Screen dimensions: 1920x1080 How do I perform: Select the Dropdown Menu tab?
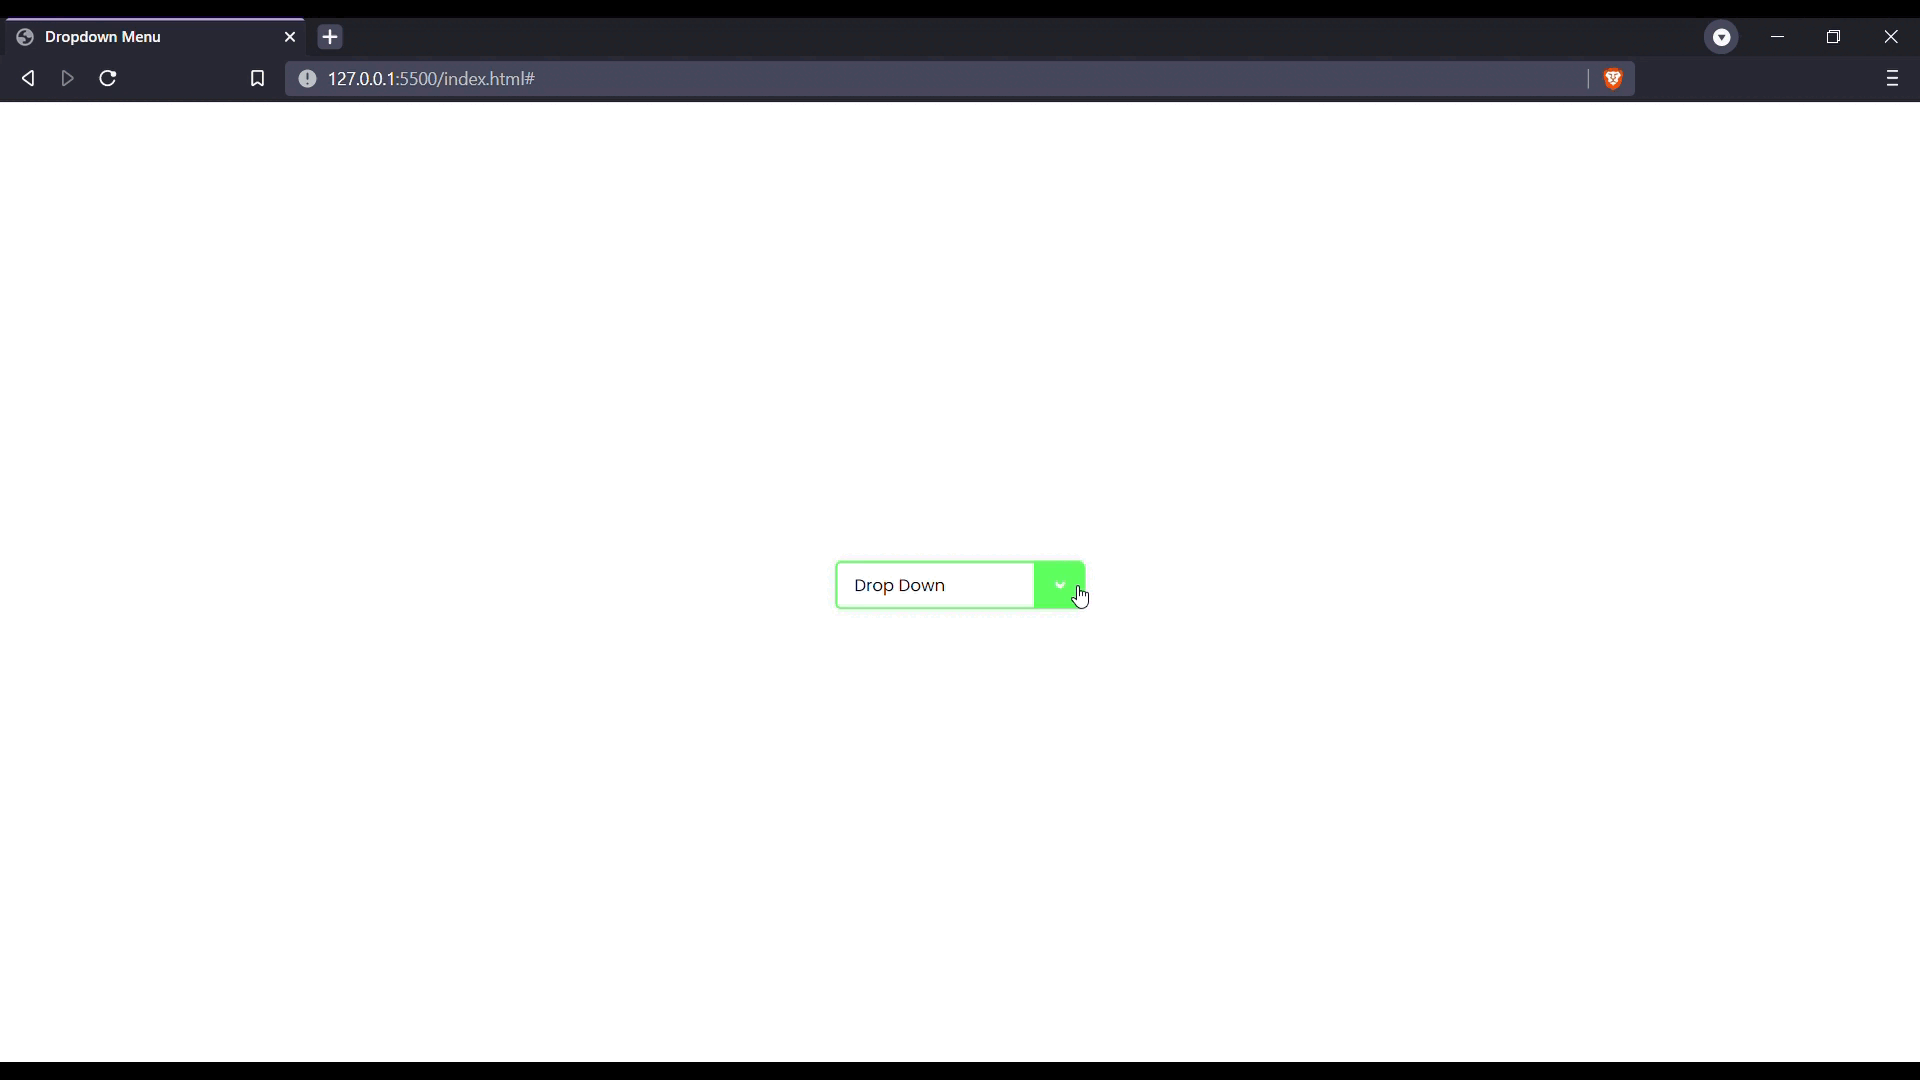coord(150,37)
